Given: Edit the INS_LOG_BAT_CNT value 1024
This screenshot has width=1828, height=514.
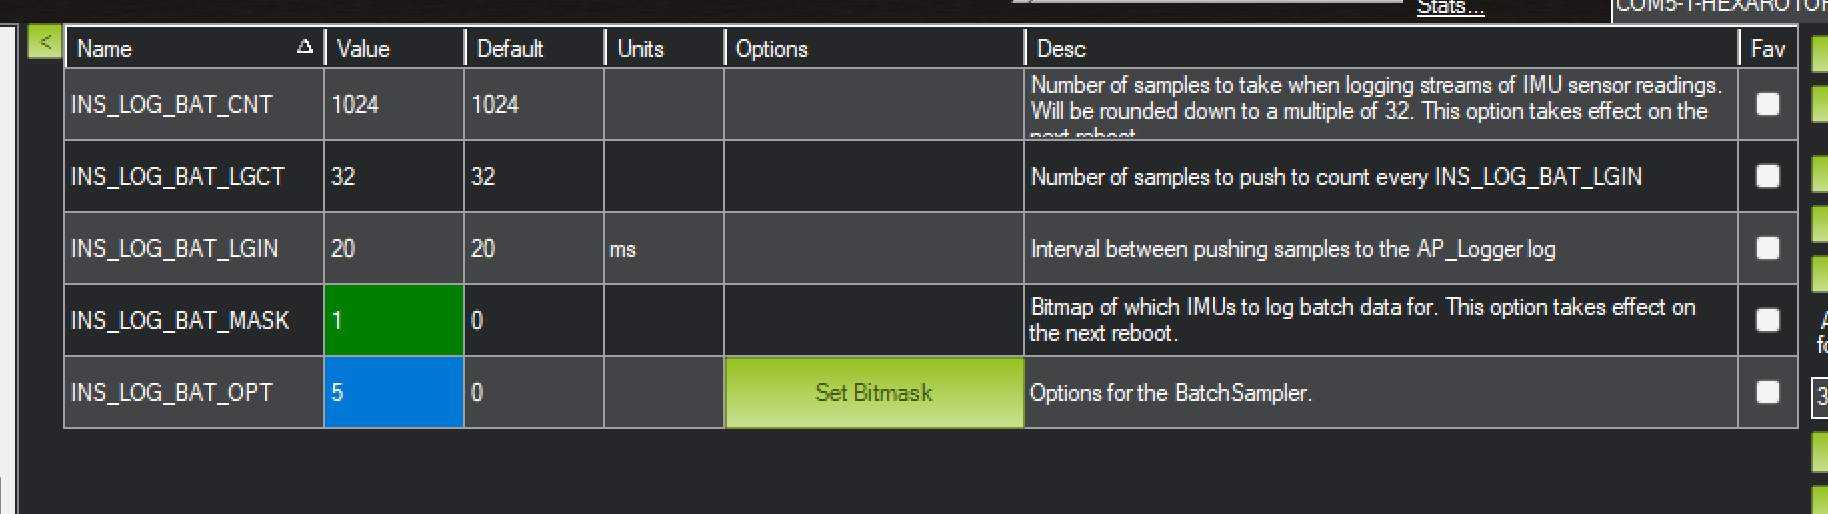Looking at the screenshot, I should click(394, 104).
